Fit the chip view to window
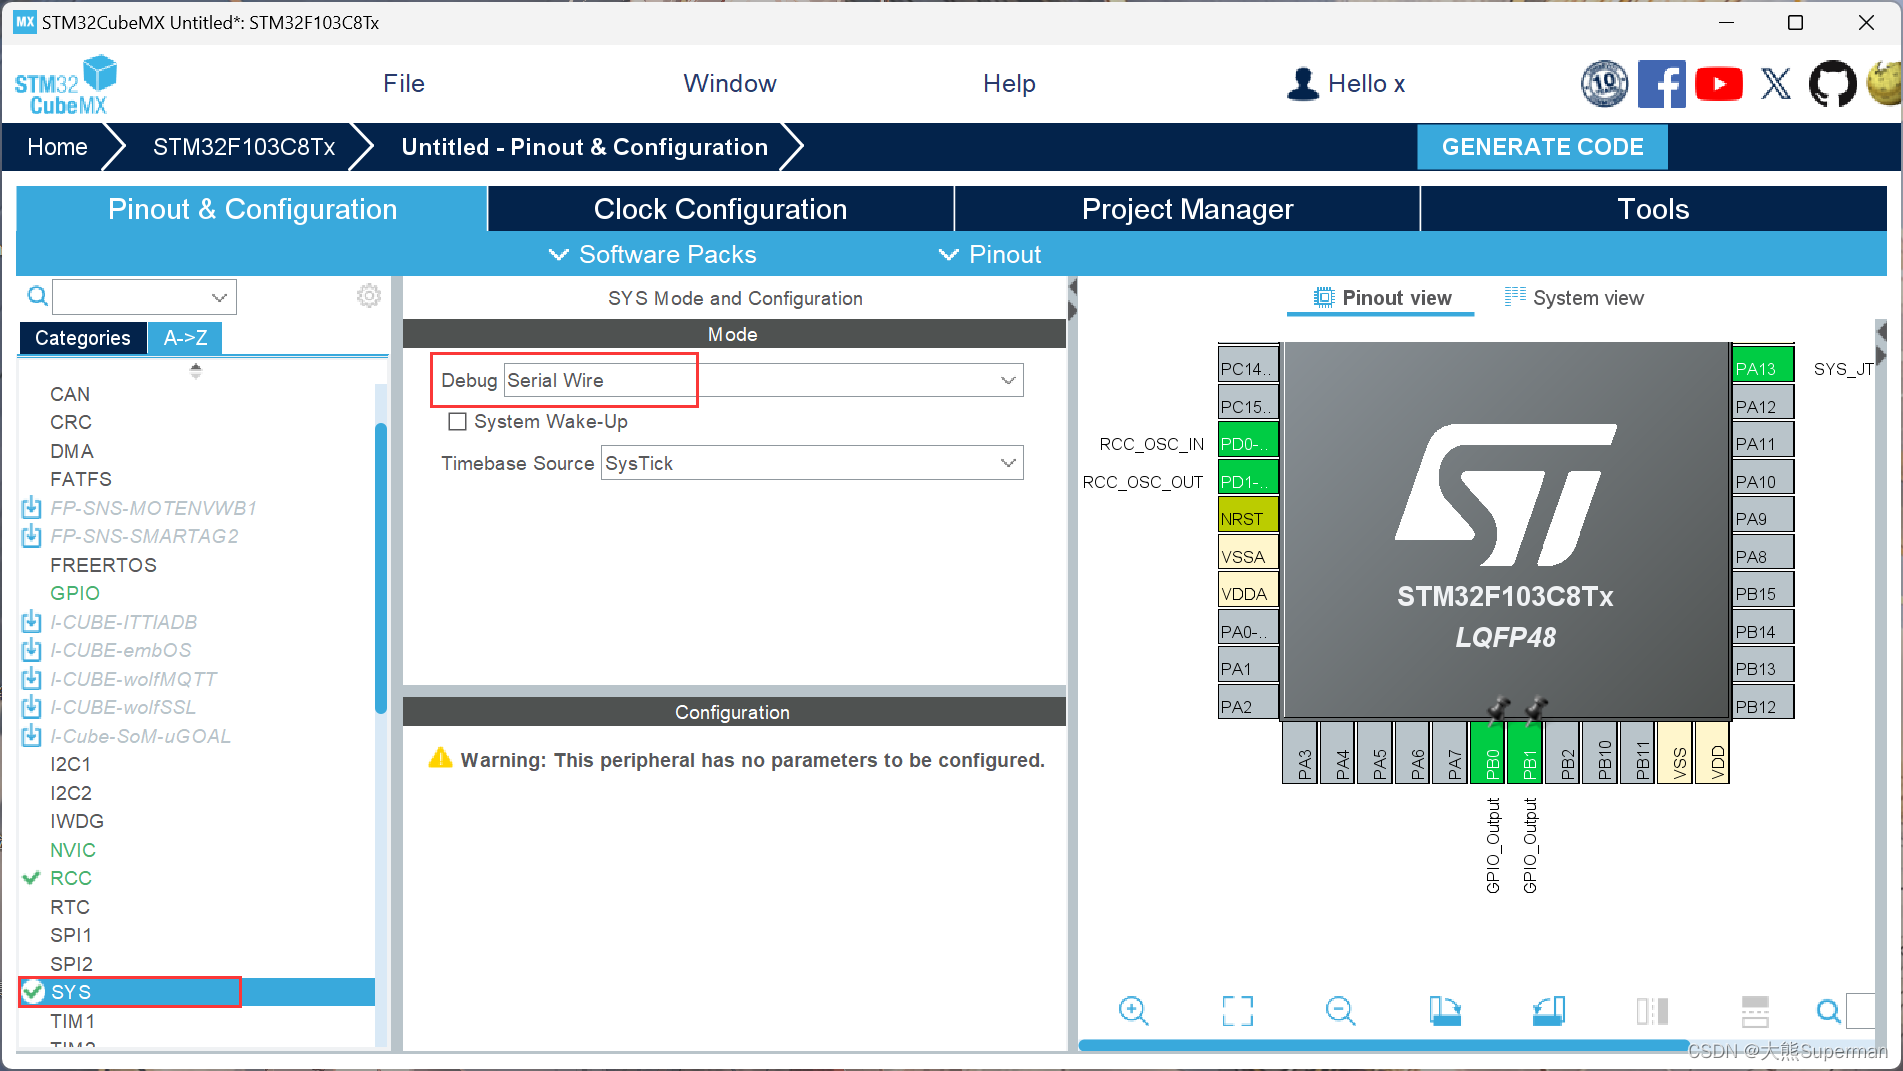 tap(1238, 1011)
